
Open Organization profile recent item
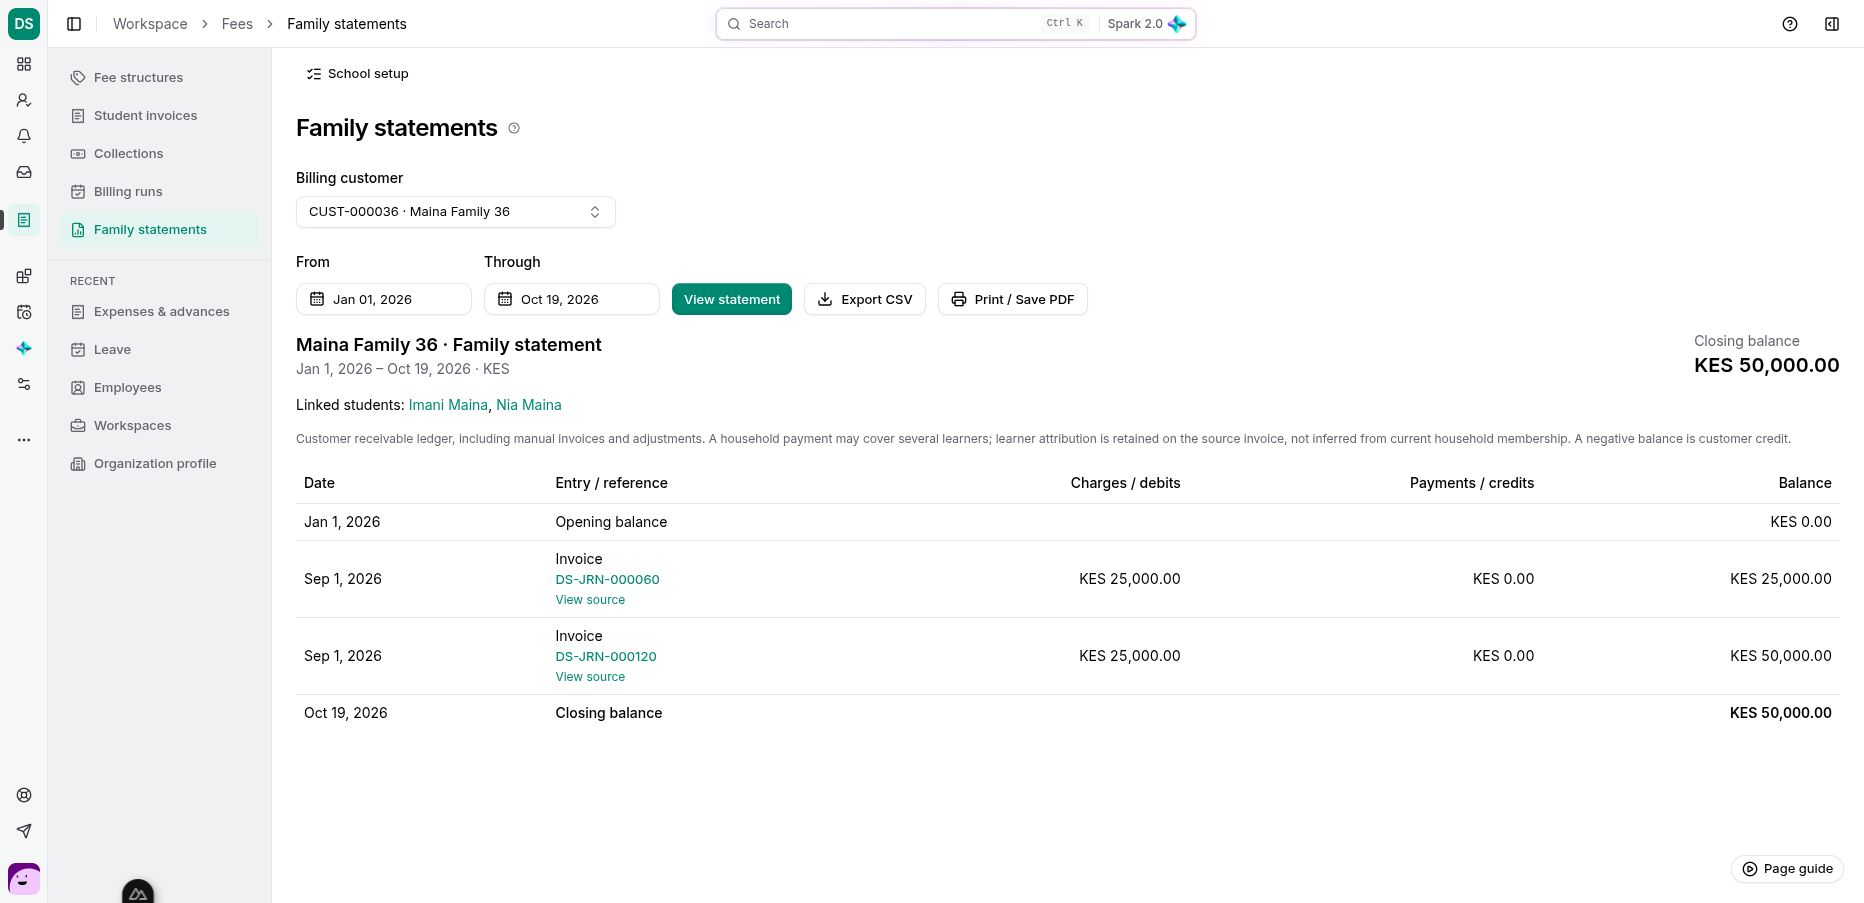(x=159, y=464)
